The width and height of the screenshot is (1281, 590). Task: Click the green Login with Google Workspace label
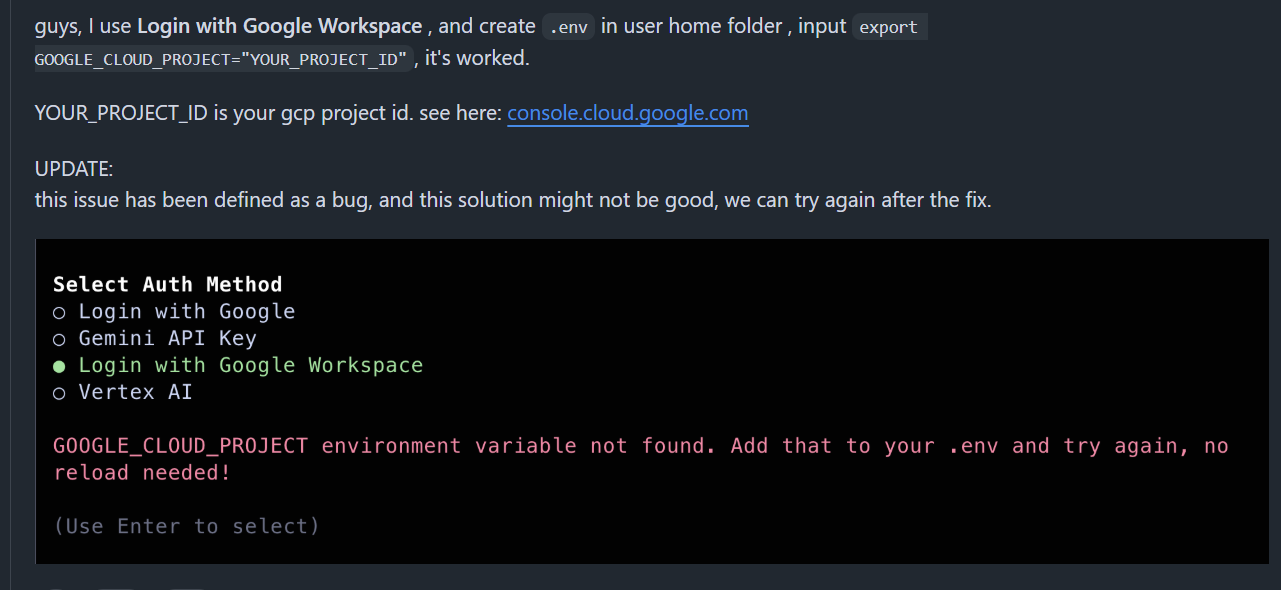tap(251, 366)
